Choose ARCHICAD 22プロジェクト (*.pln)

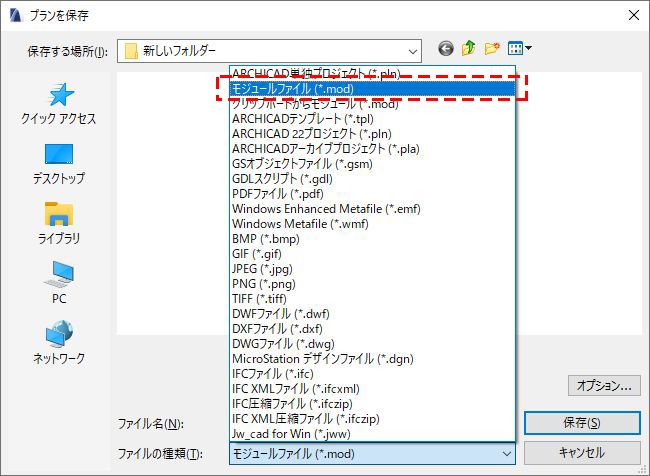(x=372, y=134)
